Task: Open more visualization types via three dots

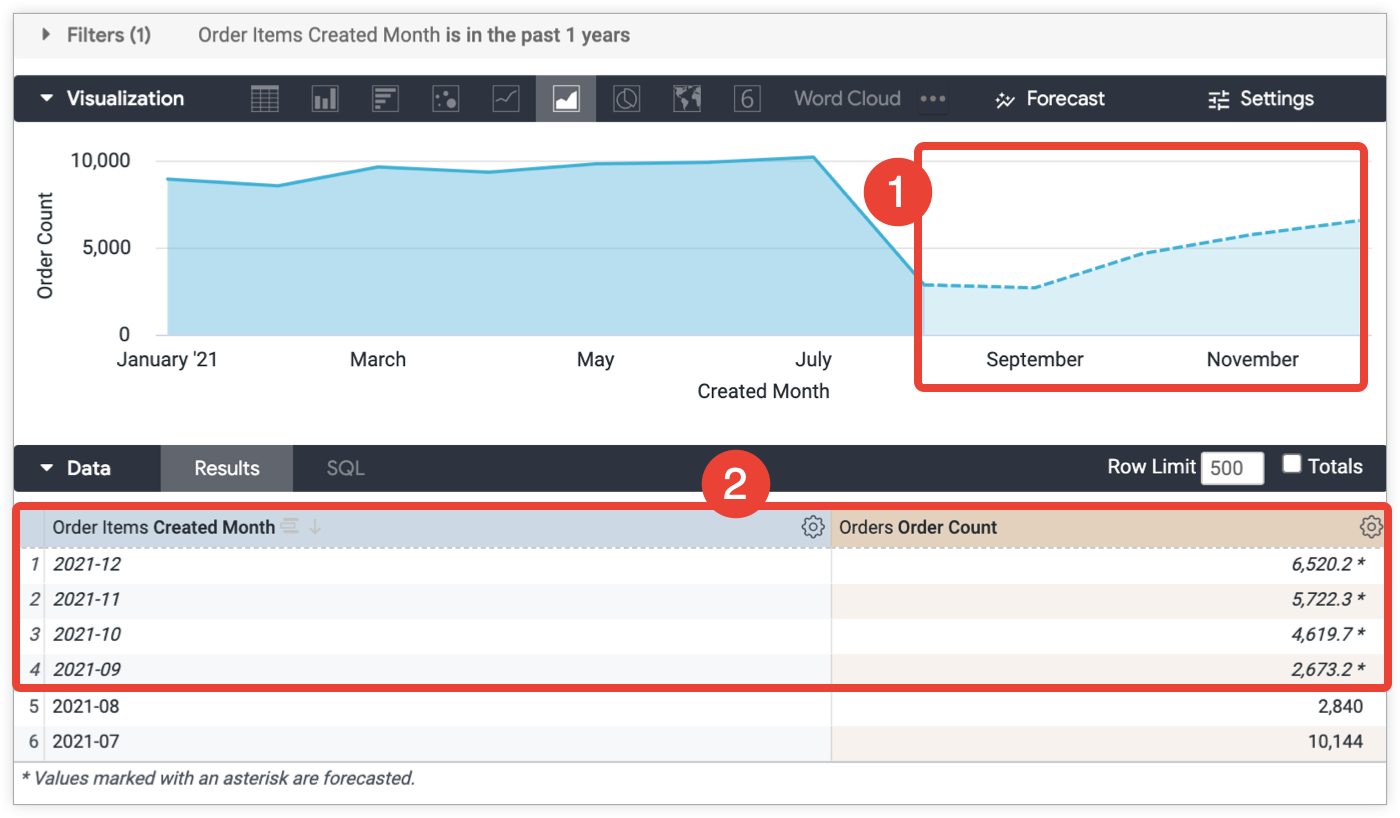Action: point(932,99)
